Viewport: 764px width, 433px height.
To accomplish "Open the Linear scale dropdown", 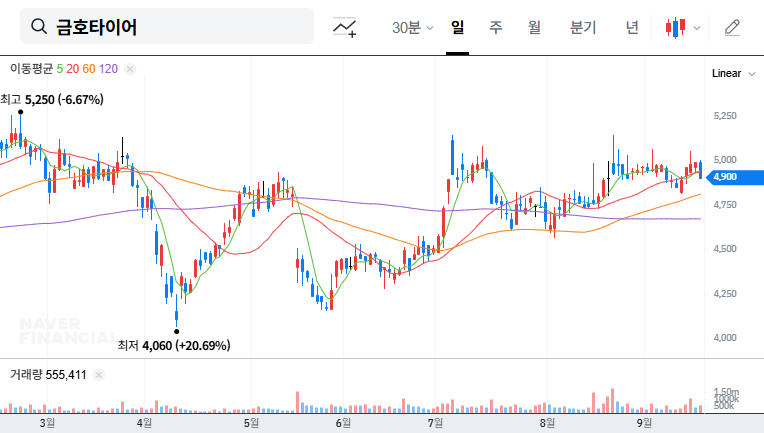I will tap(733, 74).
